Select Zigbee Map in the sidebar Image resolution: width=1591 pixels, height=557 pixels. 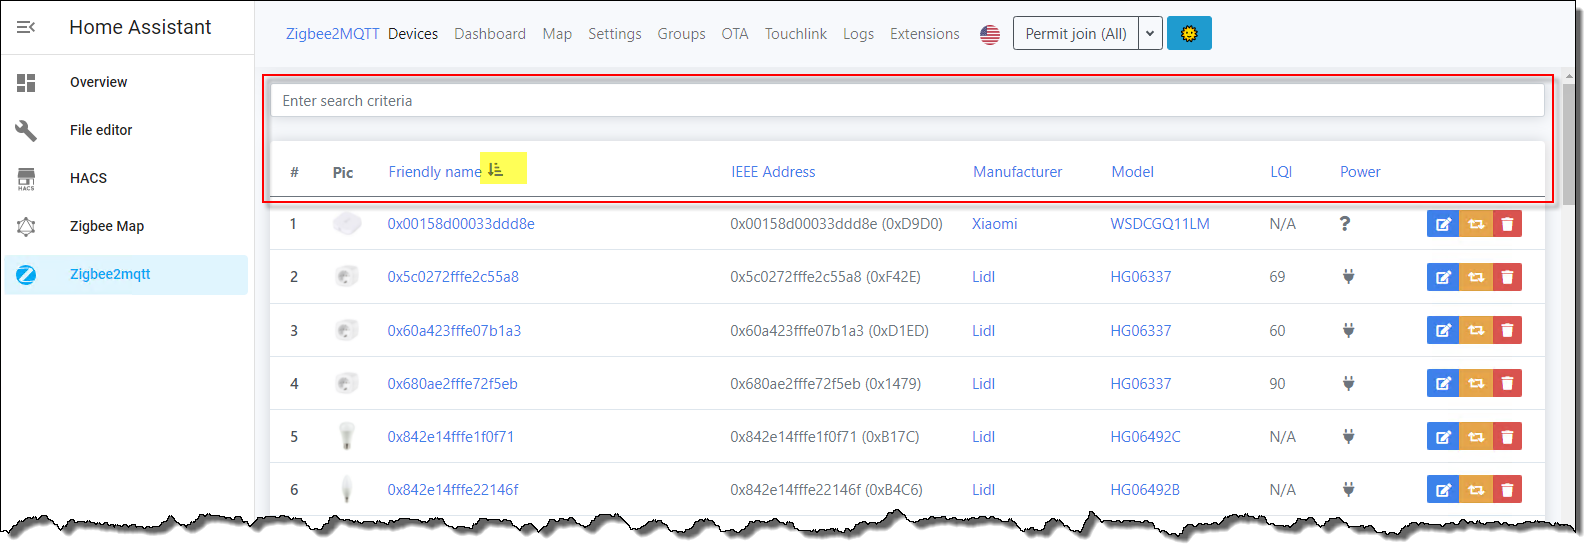point(126,226)
